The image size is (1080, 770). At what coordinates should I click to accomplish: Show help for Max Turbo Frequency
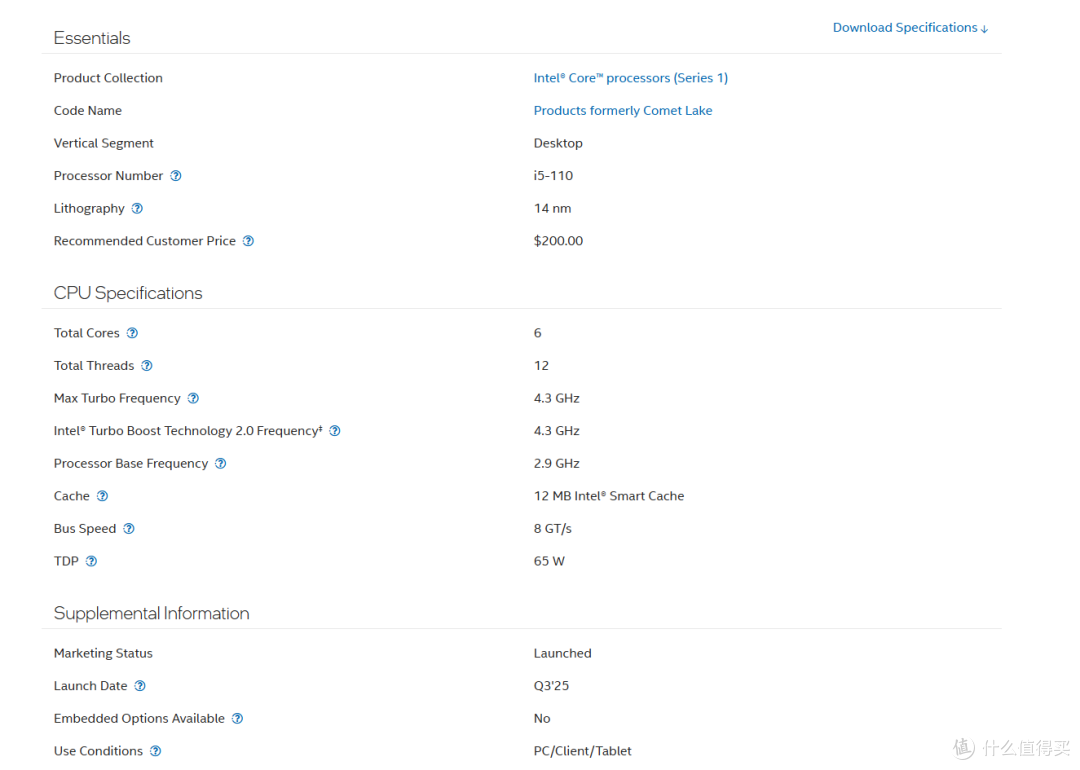coord(193,398)
